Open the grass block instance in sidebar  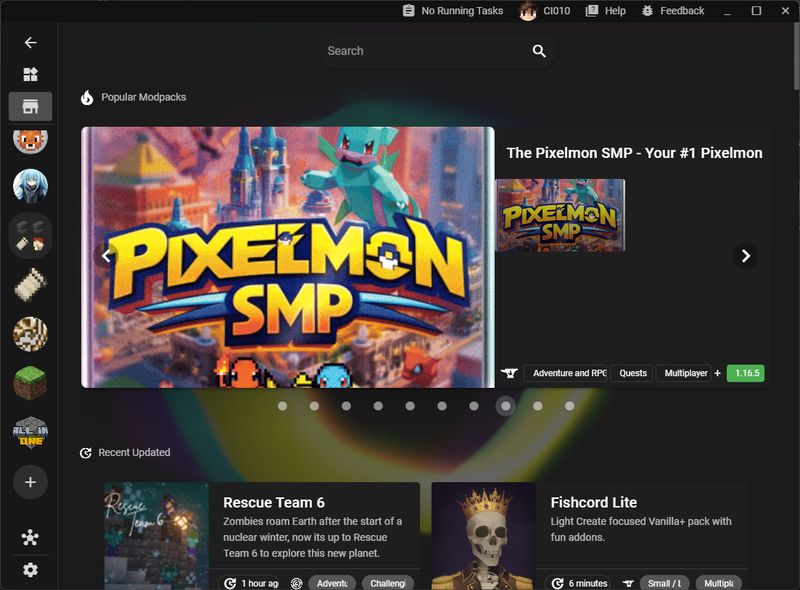pos(30,382)
